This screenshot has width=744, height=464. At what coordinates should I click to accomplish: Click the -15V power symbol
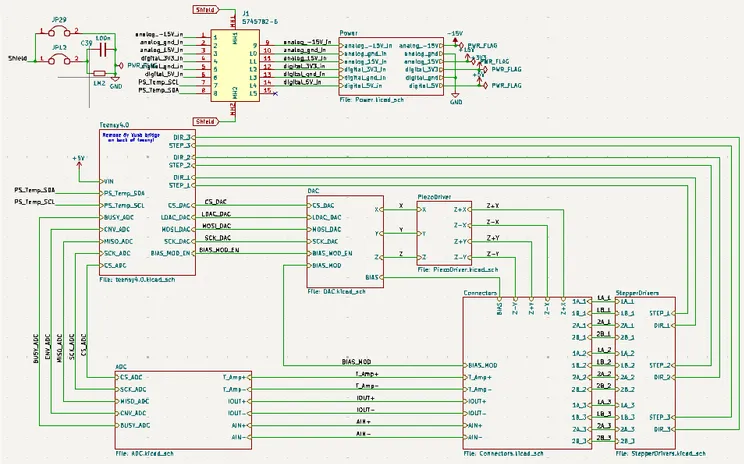pos(456,33)
